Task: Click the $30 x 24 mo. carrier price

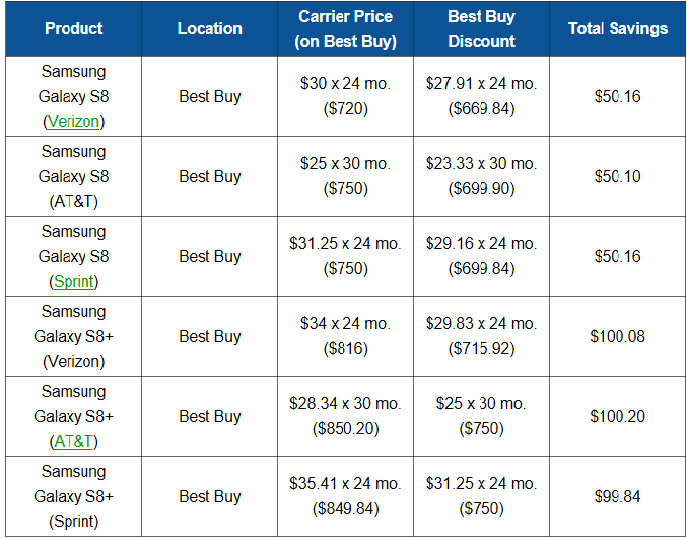Action: pyautogui.click(x=347, y=84)
